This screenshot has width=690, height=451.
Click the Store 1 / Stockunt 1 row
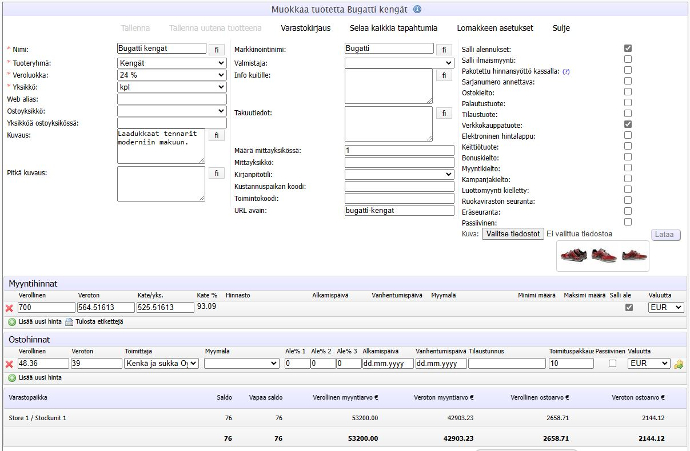pyautogui.click(x=345, y=418)
